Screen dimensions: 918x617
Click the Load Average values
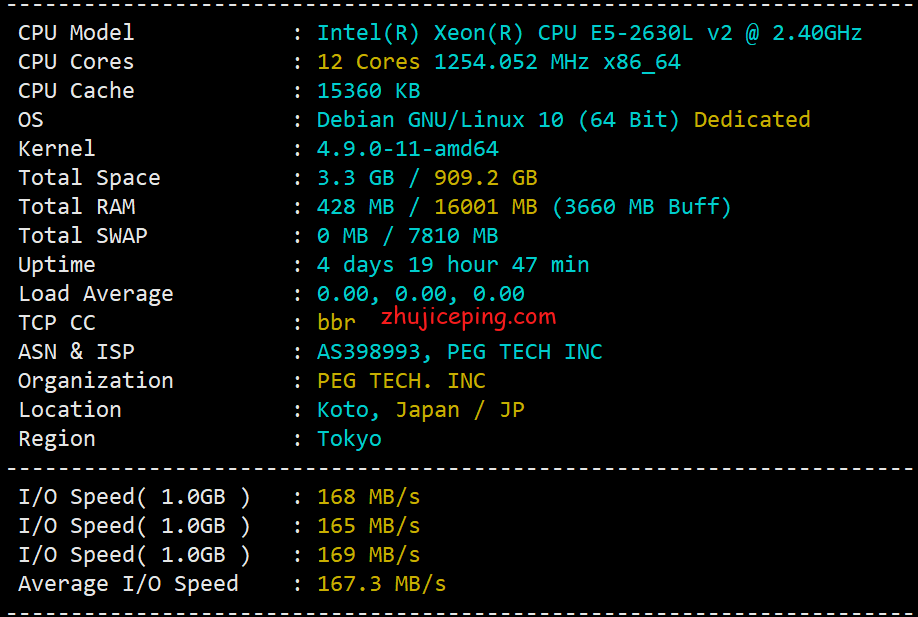point(420,294)
